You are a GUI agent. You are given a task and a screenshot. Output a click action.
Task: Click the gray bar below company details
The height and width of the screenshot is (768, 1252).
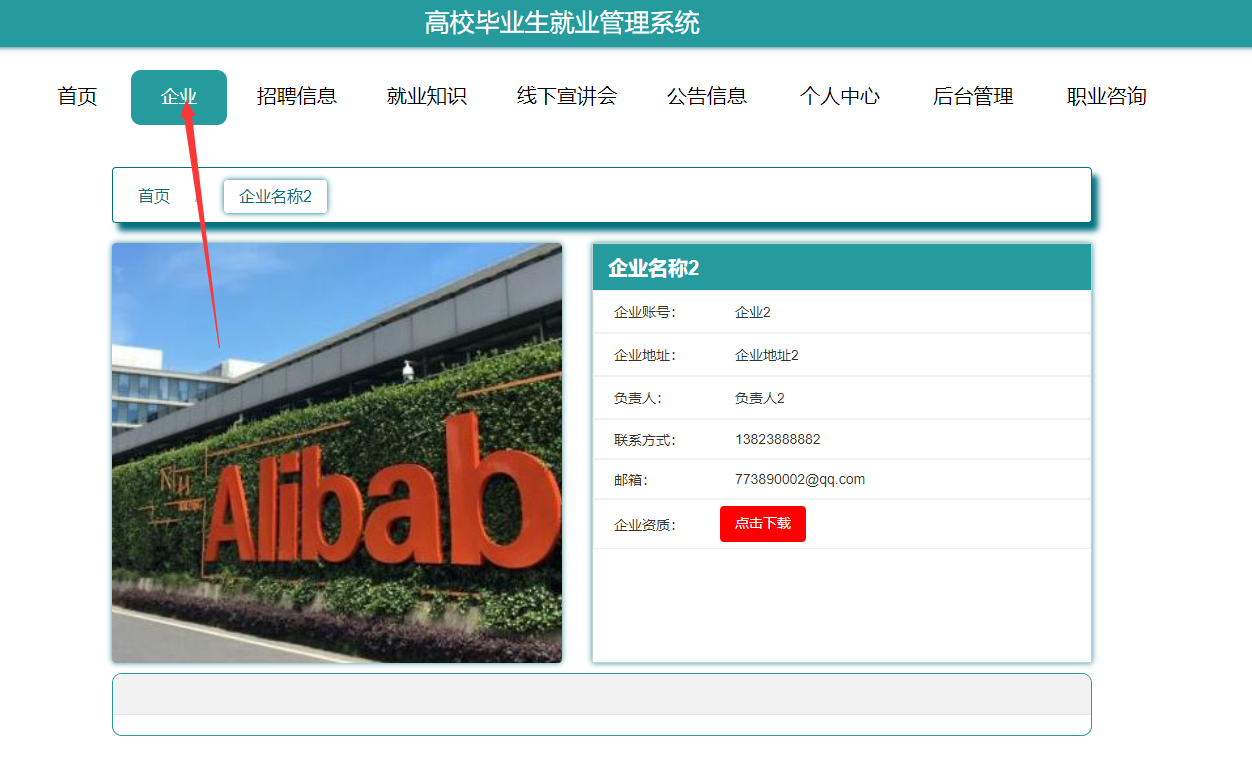point(602,695)
